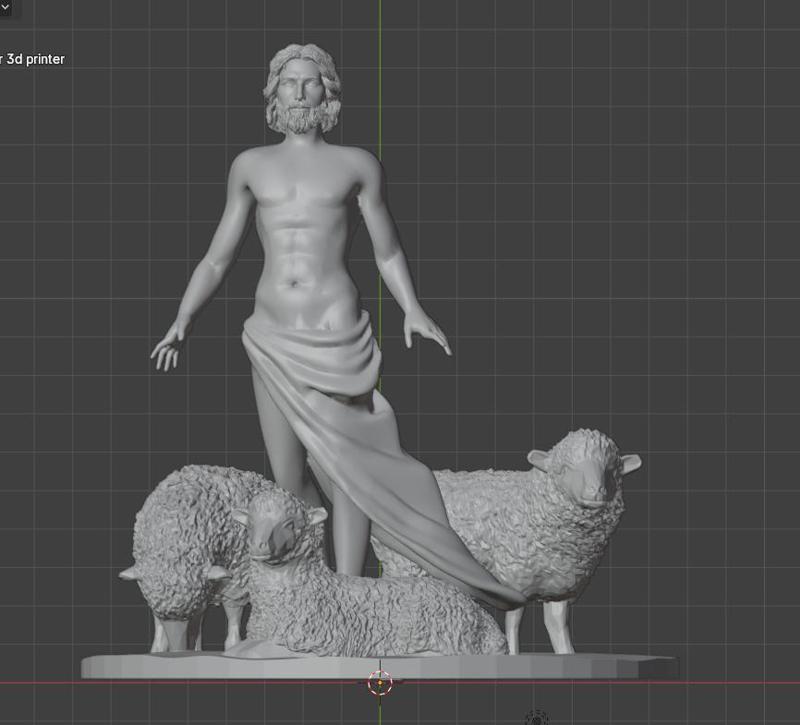Open the chevron dropdown in the top-left corner
Screen dimensions: 800x725
click(x=6, y=7)
